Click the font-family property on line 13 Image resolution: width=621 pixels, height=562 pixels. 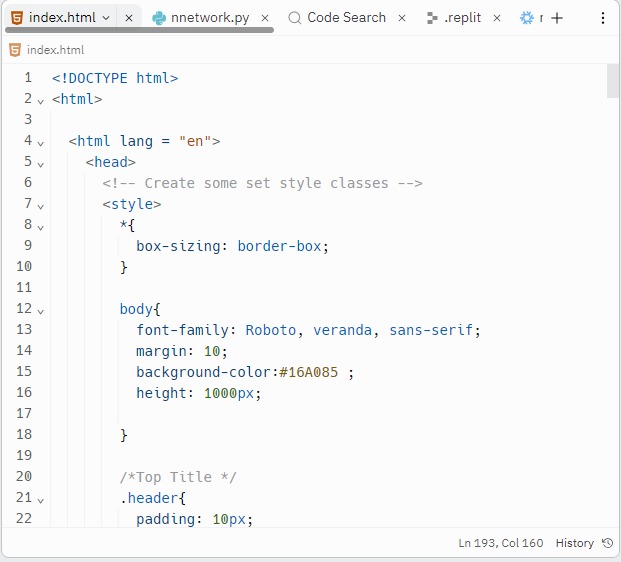click(x=182, y=330)
